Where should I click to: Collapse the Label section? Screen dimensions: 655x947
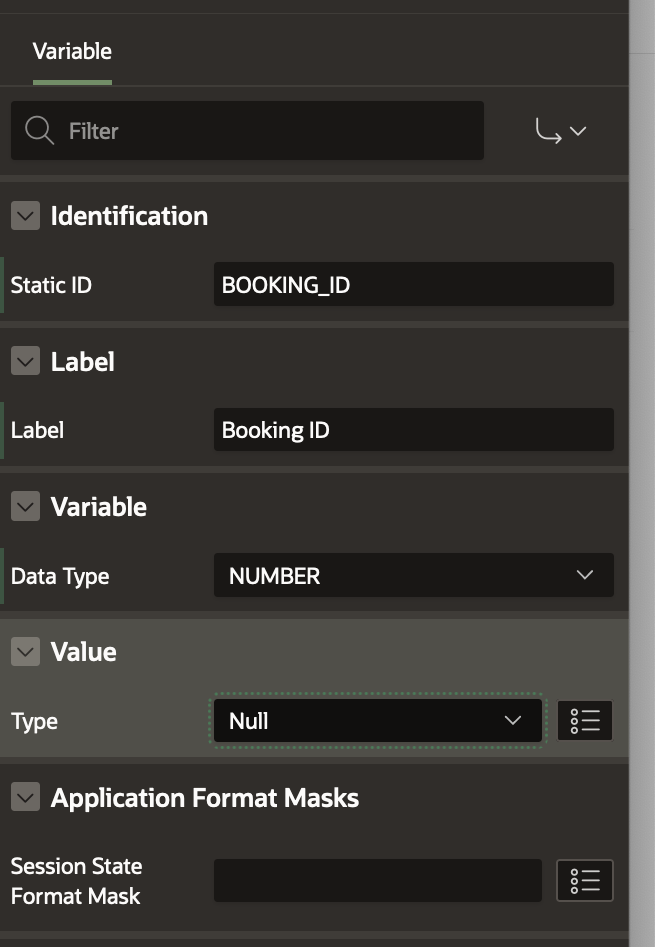click(x=25, y=362)
